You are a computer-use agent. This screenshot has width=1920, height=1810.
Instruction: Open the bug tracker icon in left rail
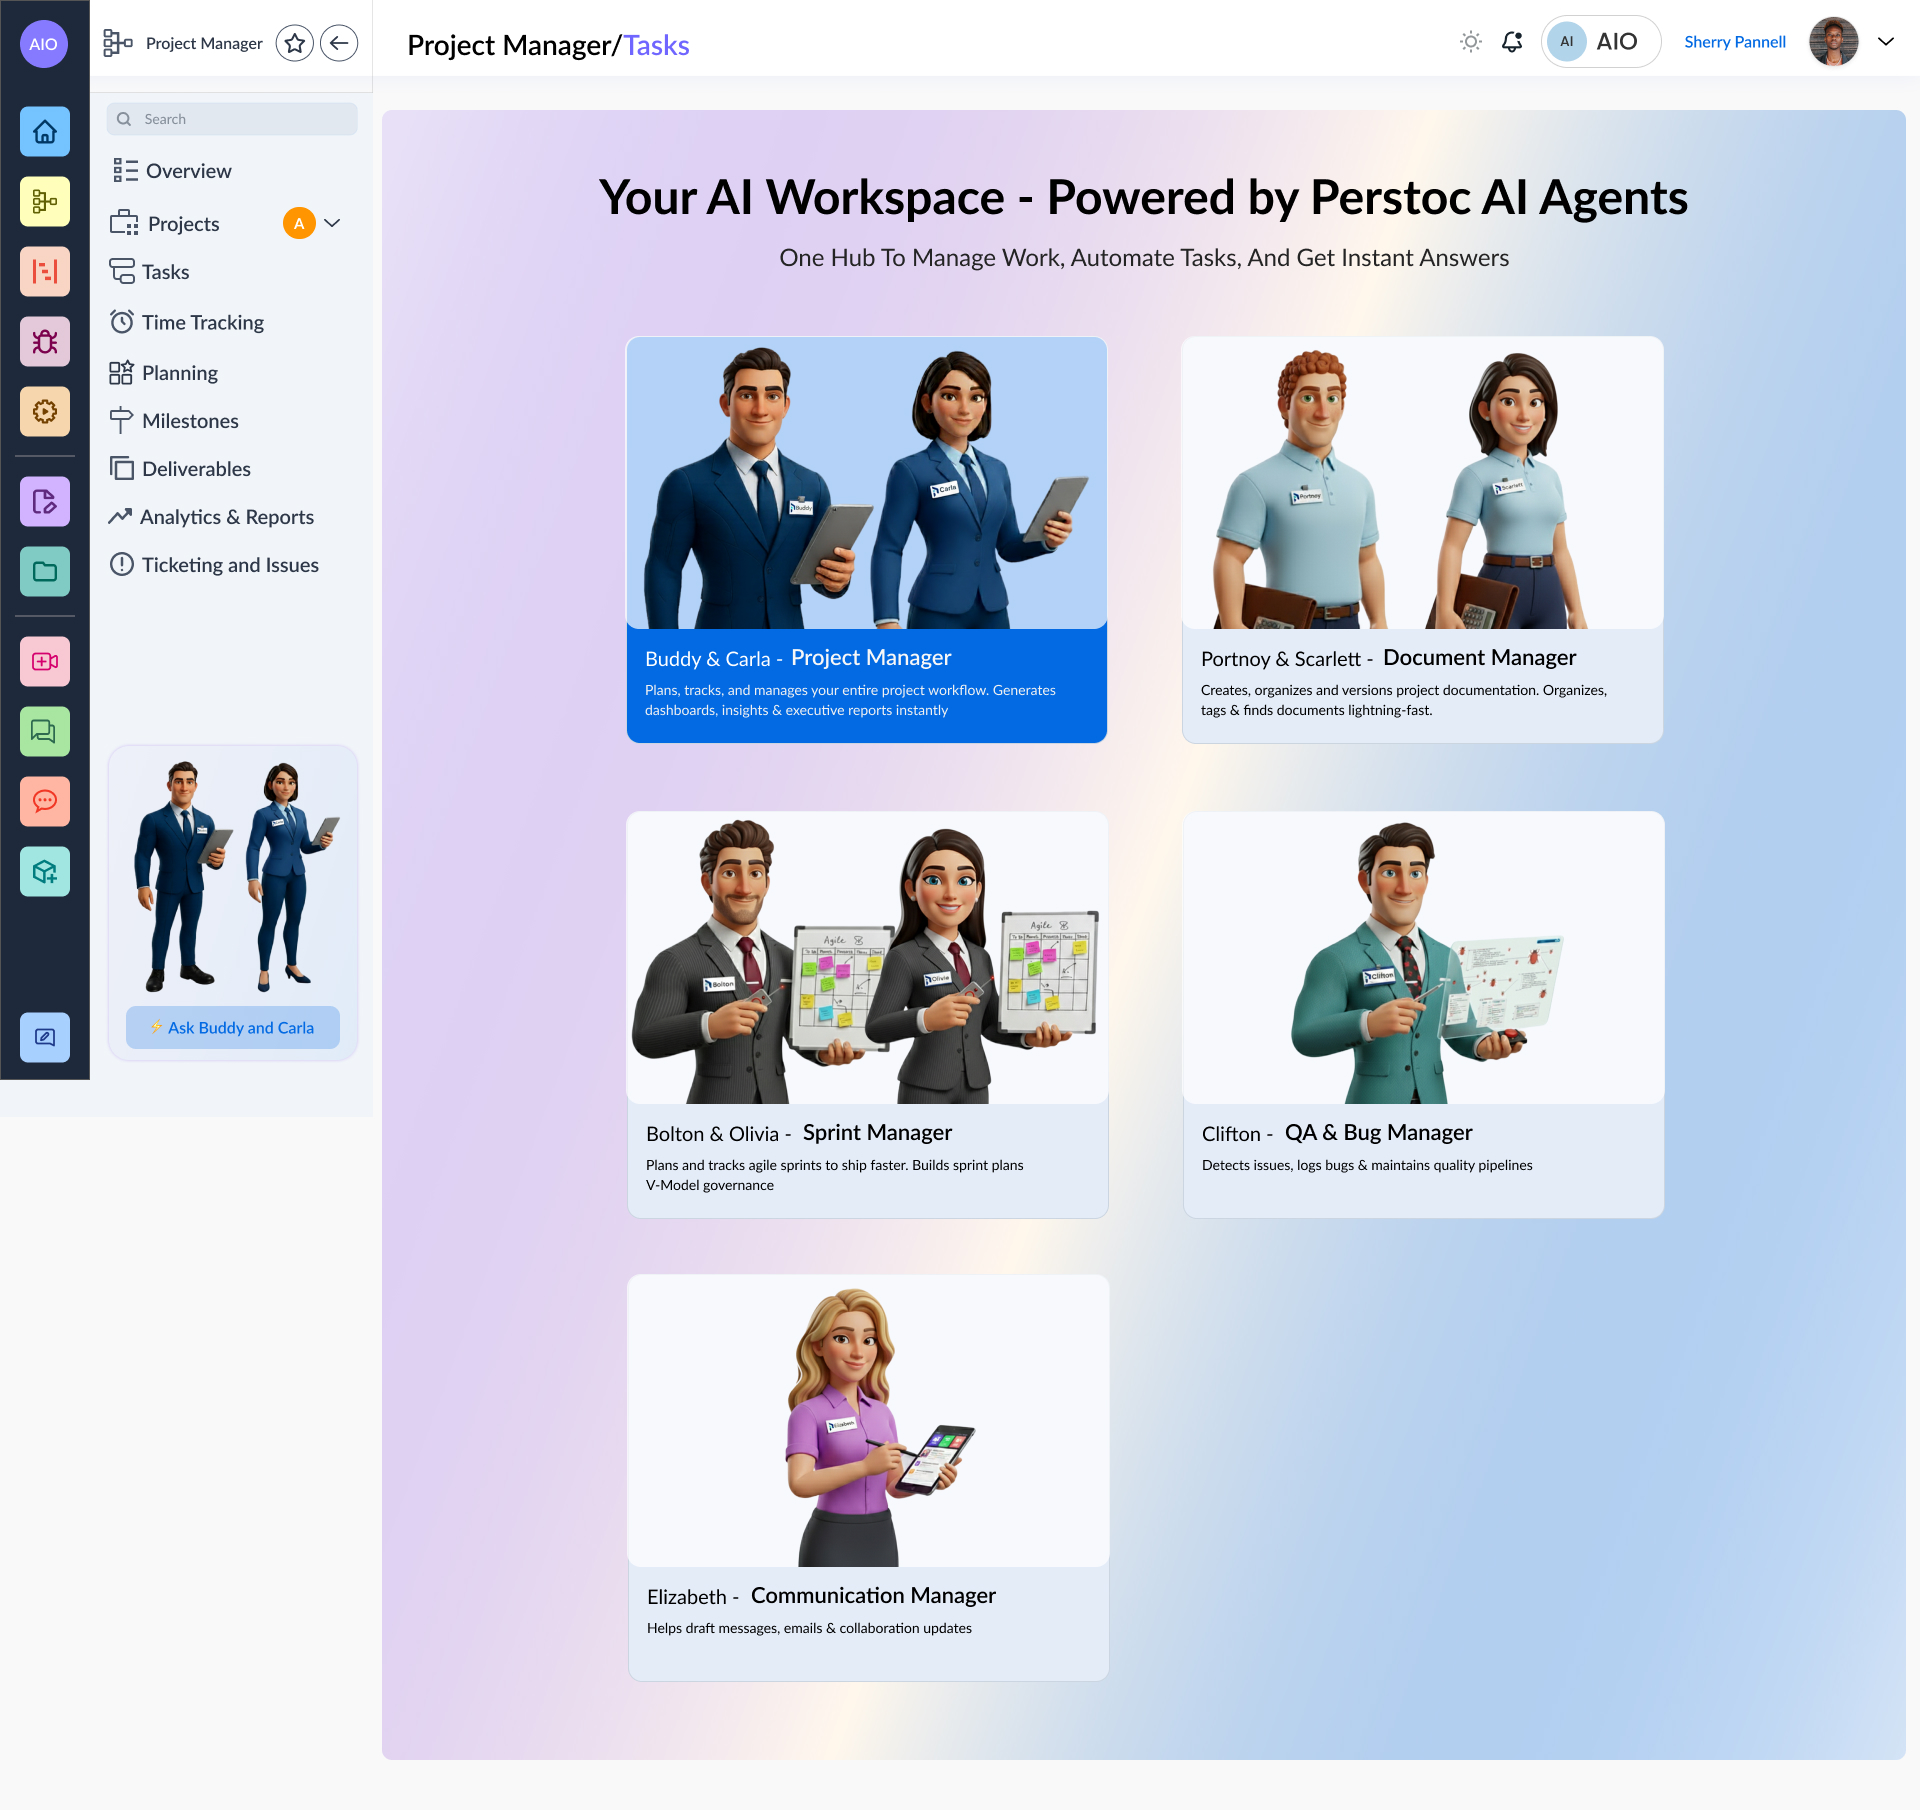(45, 342)
